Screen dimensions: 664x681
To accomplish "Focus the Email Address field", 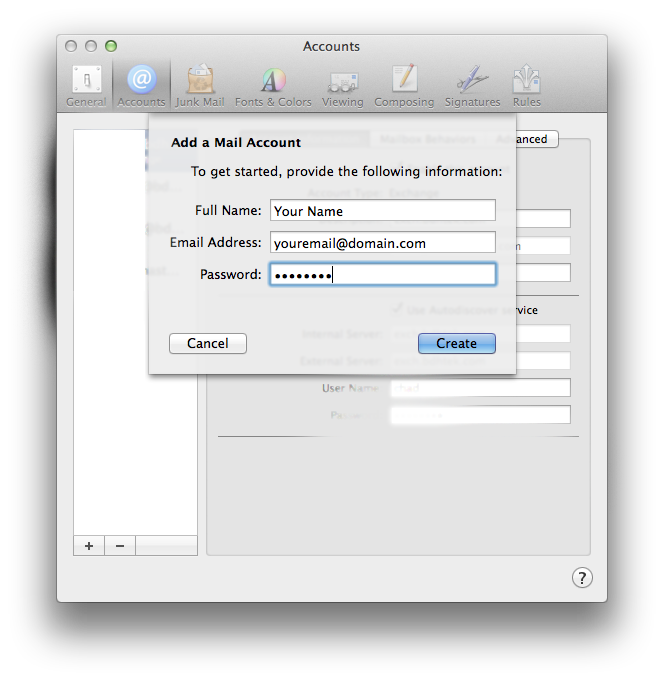I will (383, 242).
